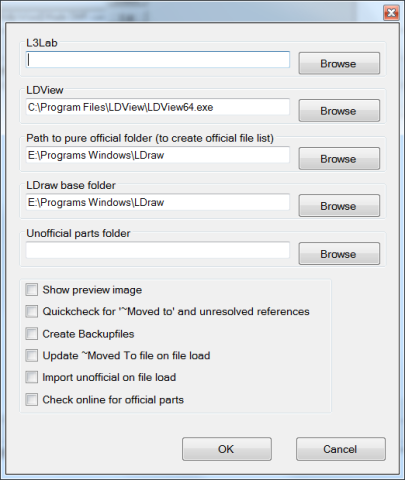The image size is (405, 480).
Task: Browse for Unofficial parts folder
Action: click(x=339, y=254)
